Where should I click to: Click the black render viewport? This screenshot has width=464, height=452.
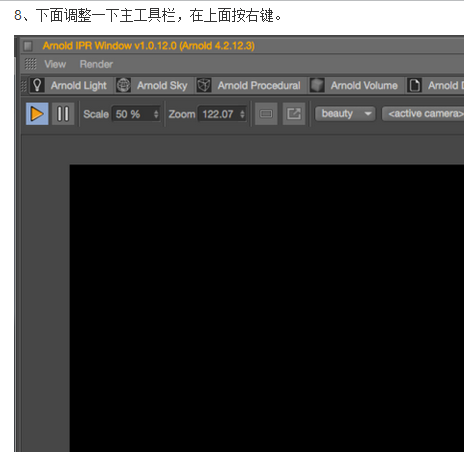point(267,308)
